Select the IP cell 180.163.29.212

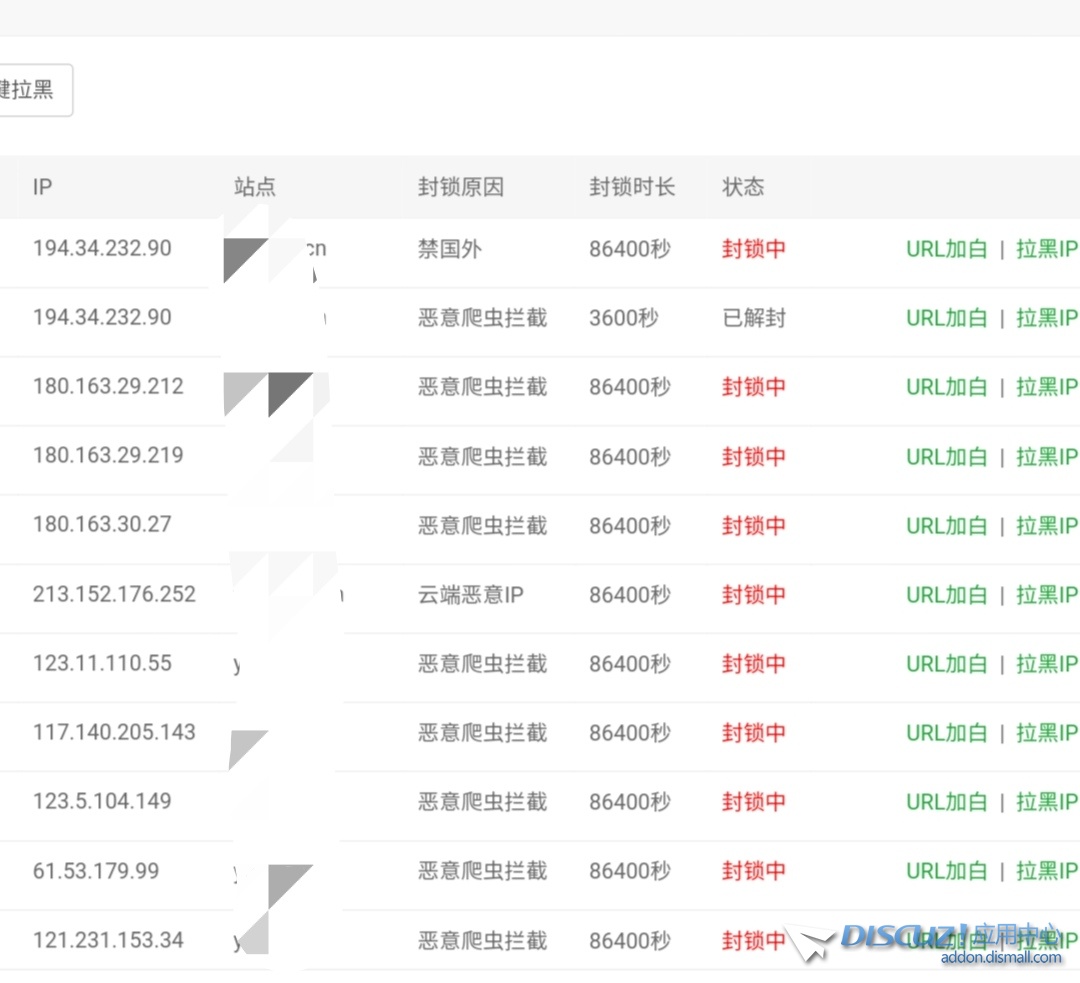[108, 386]
